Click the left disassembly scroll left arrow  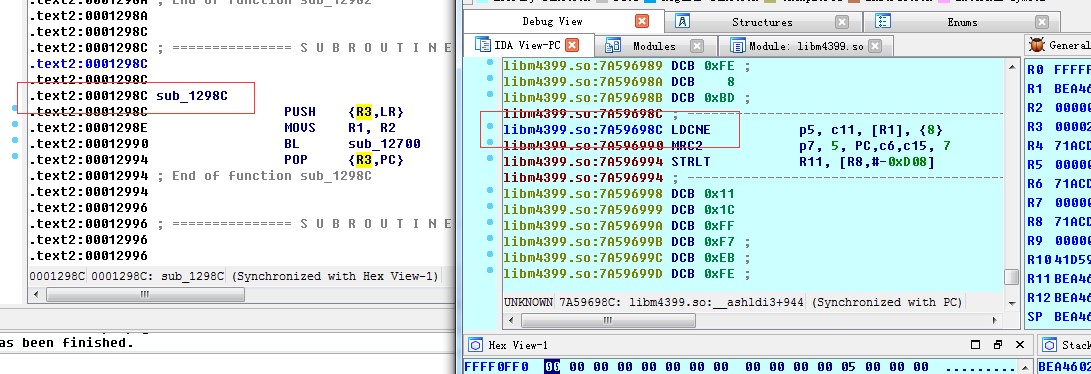click(x=37, y=295)
